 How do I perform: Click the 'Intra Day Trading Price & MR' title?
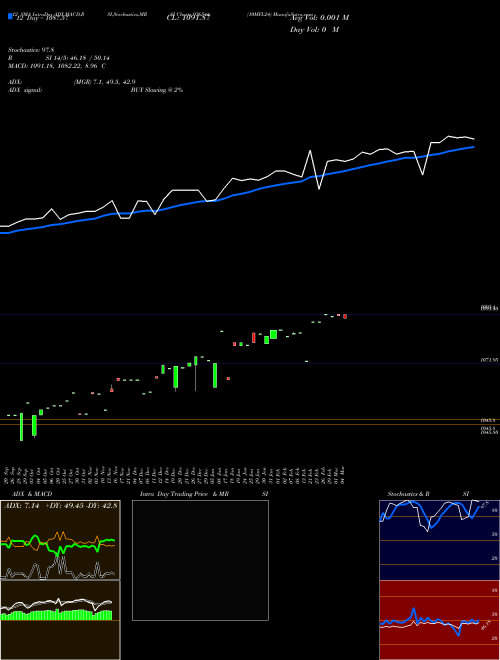click(184, 494)
